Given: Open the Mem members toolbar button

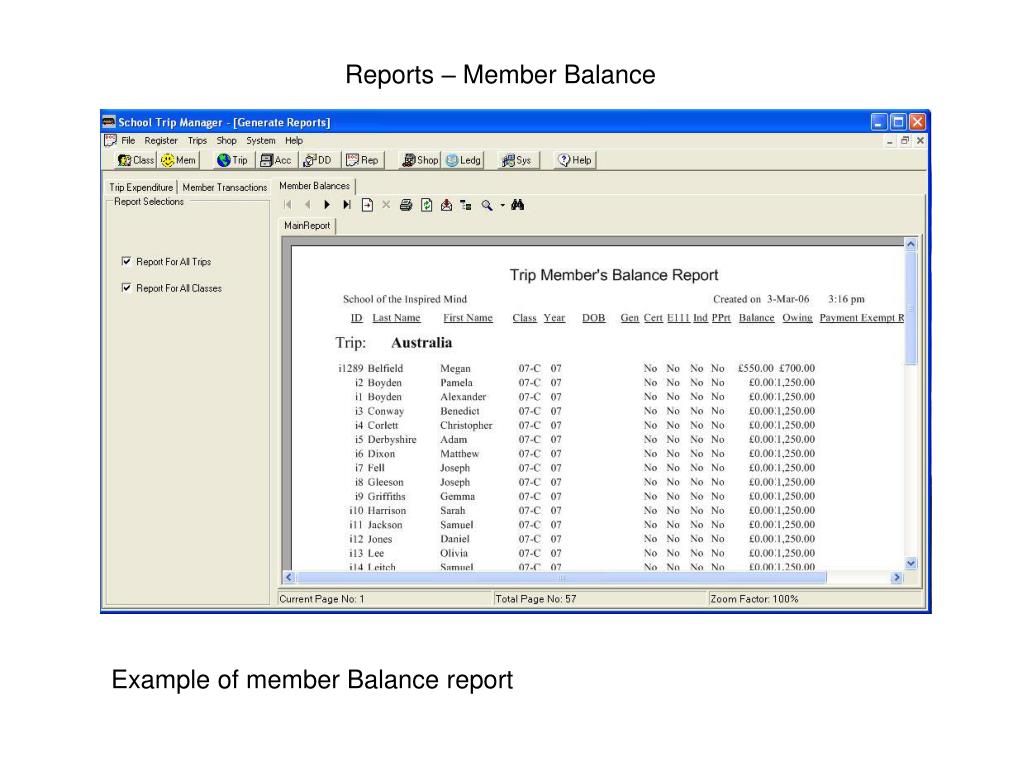Looking at the screenshot, I should point(178,160).
